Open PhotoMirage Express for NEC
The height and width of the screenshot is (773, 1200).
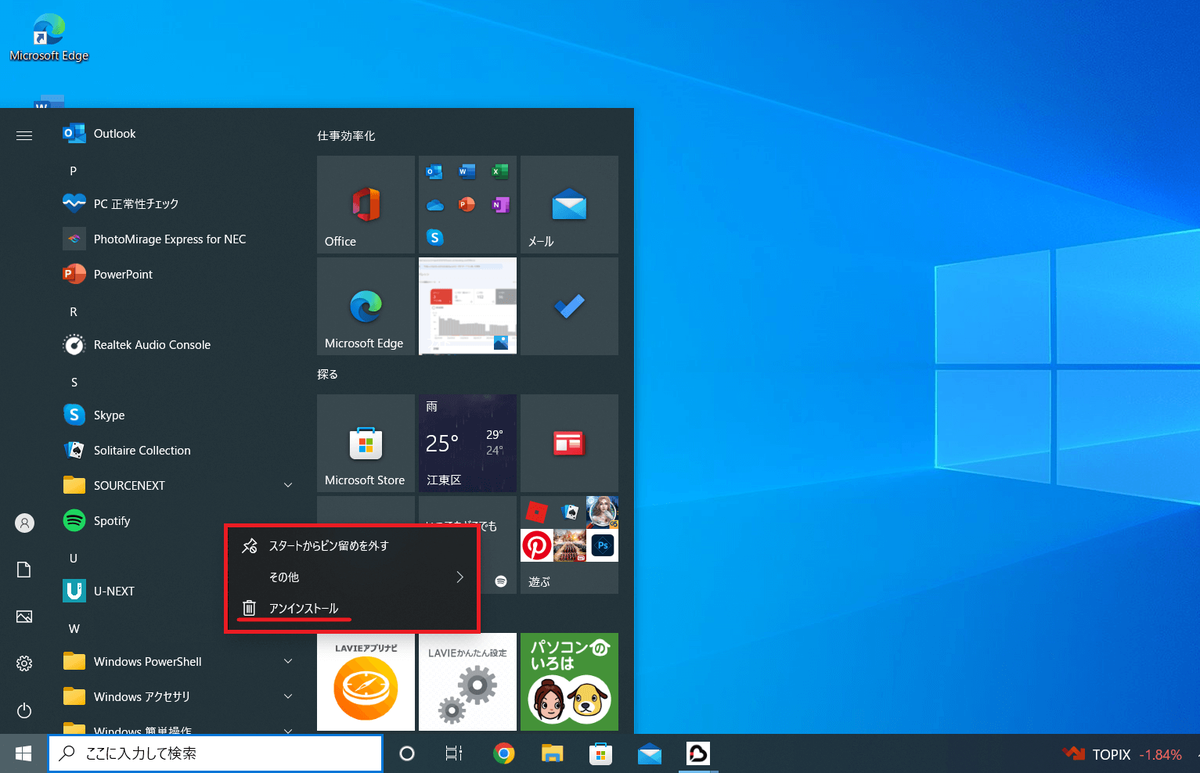(180, 239)
